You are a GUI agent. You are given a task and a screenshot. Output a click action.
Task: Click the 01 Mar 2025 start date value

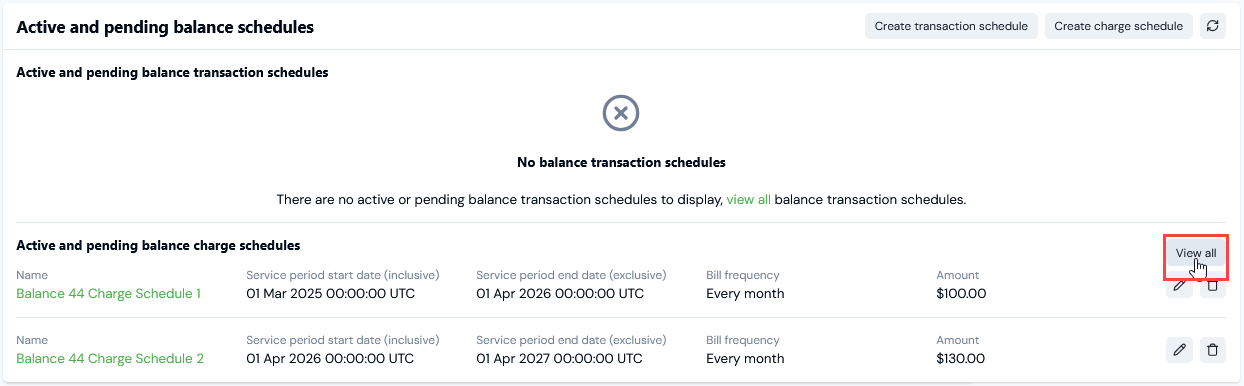coord(330,294)
